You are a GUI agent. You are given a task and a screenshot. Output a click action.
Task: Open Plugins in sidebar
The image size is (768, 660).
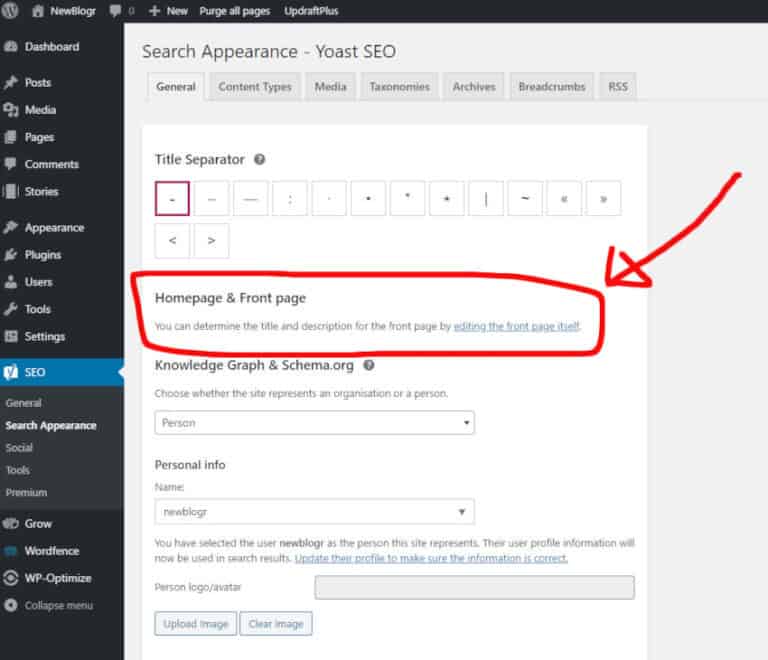[x=43, y=255]
